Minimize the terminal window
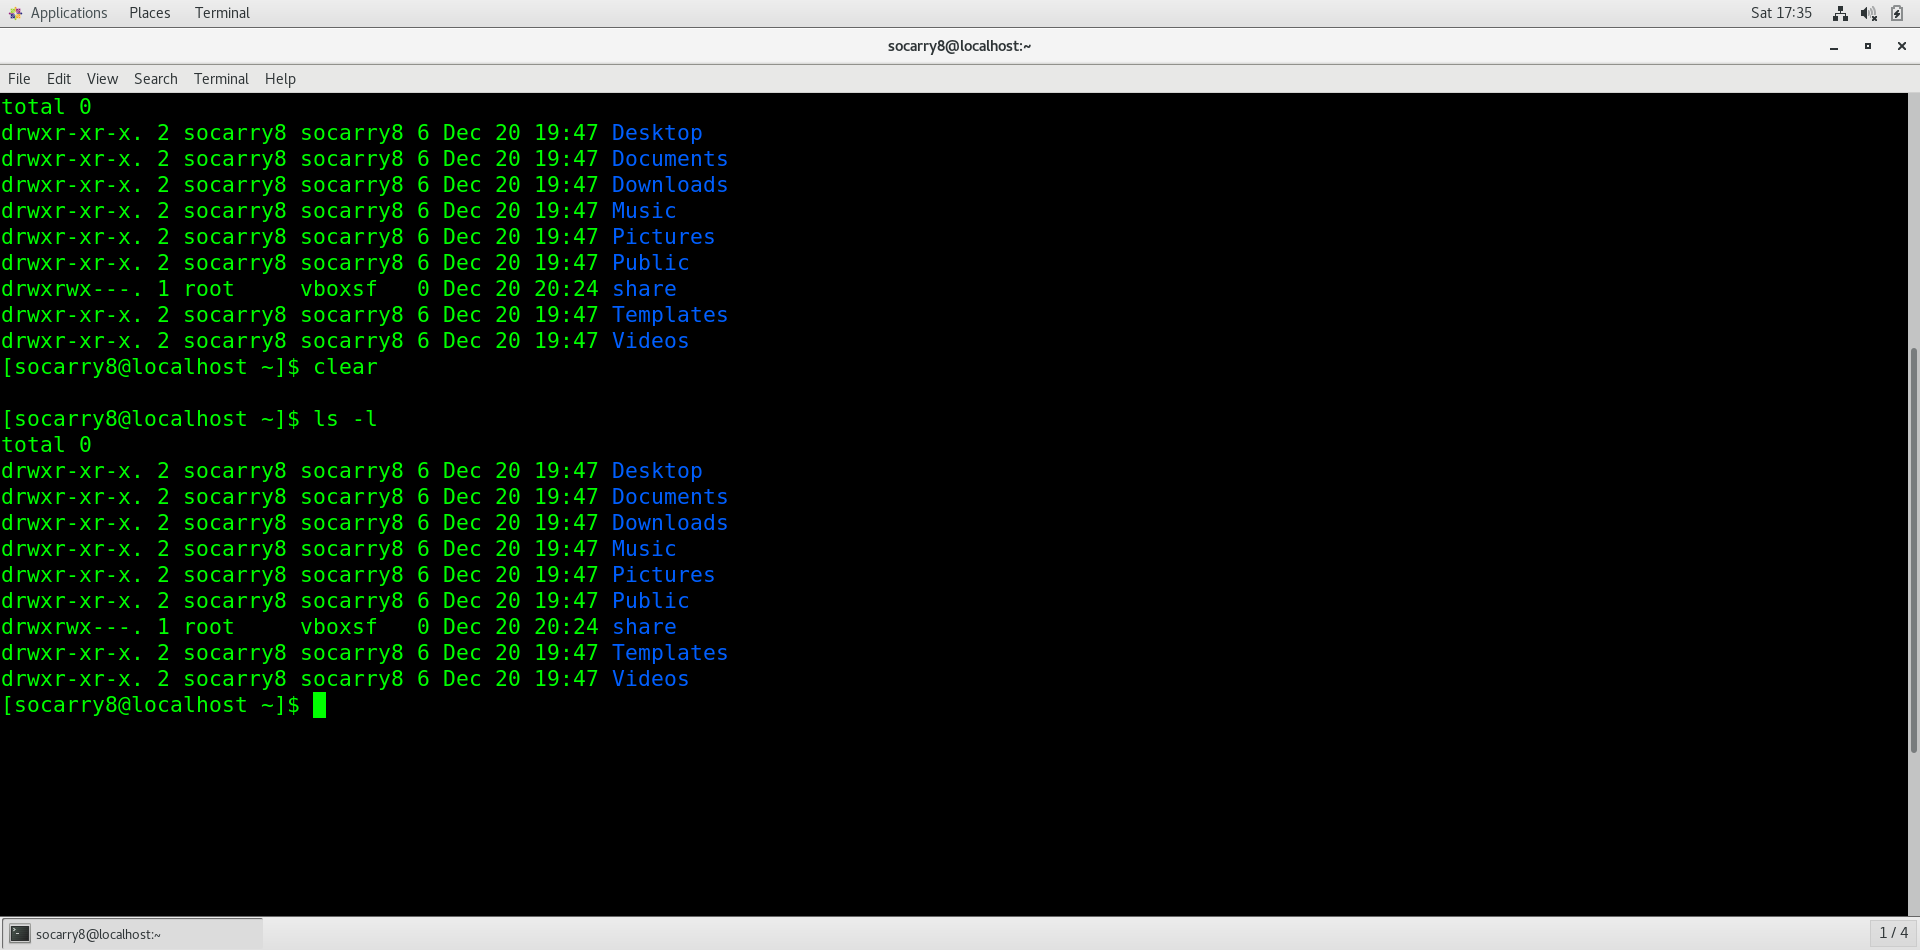 [1834, 46]
